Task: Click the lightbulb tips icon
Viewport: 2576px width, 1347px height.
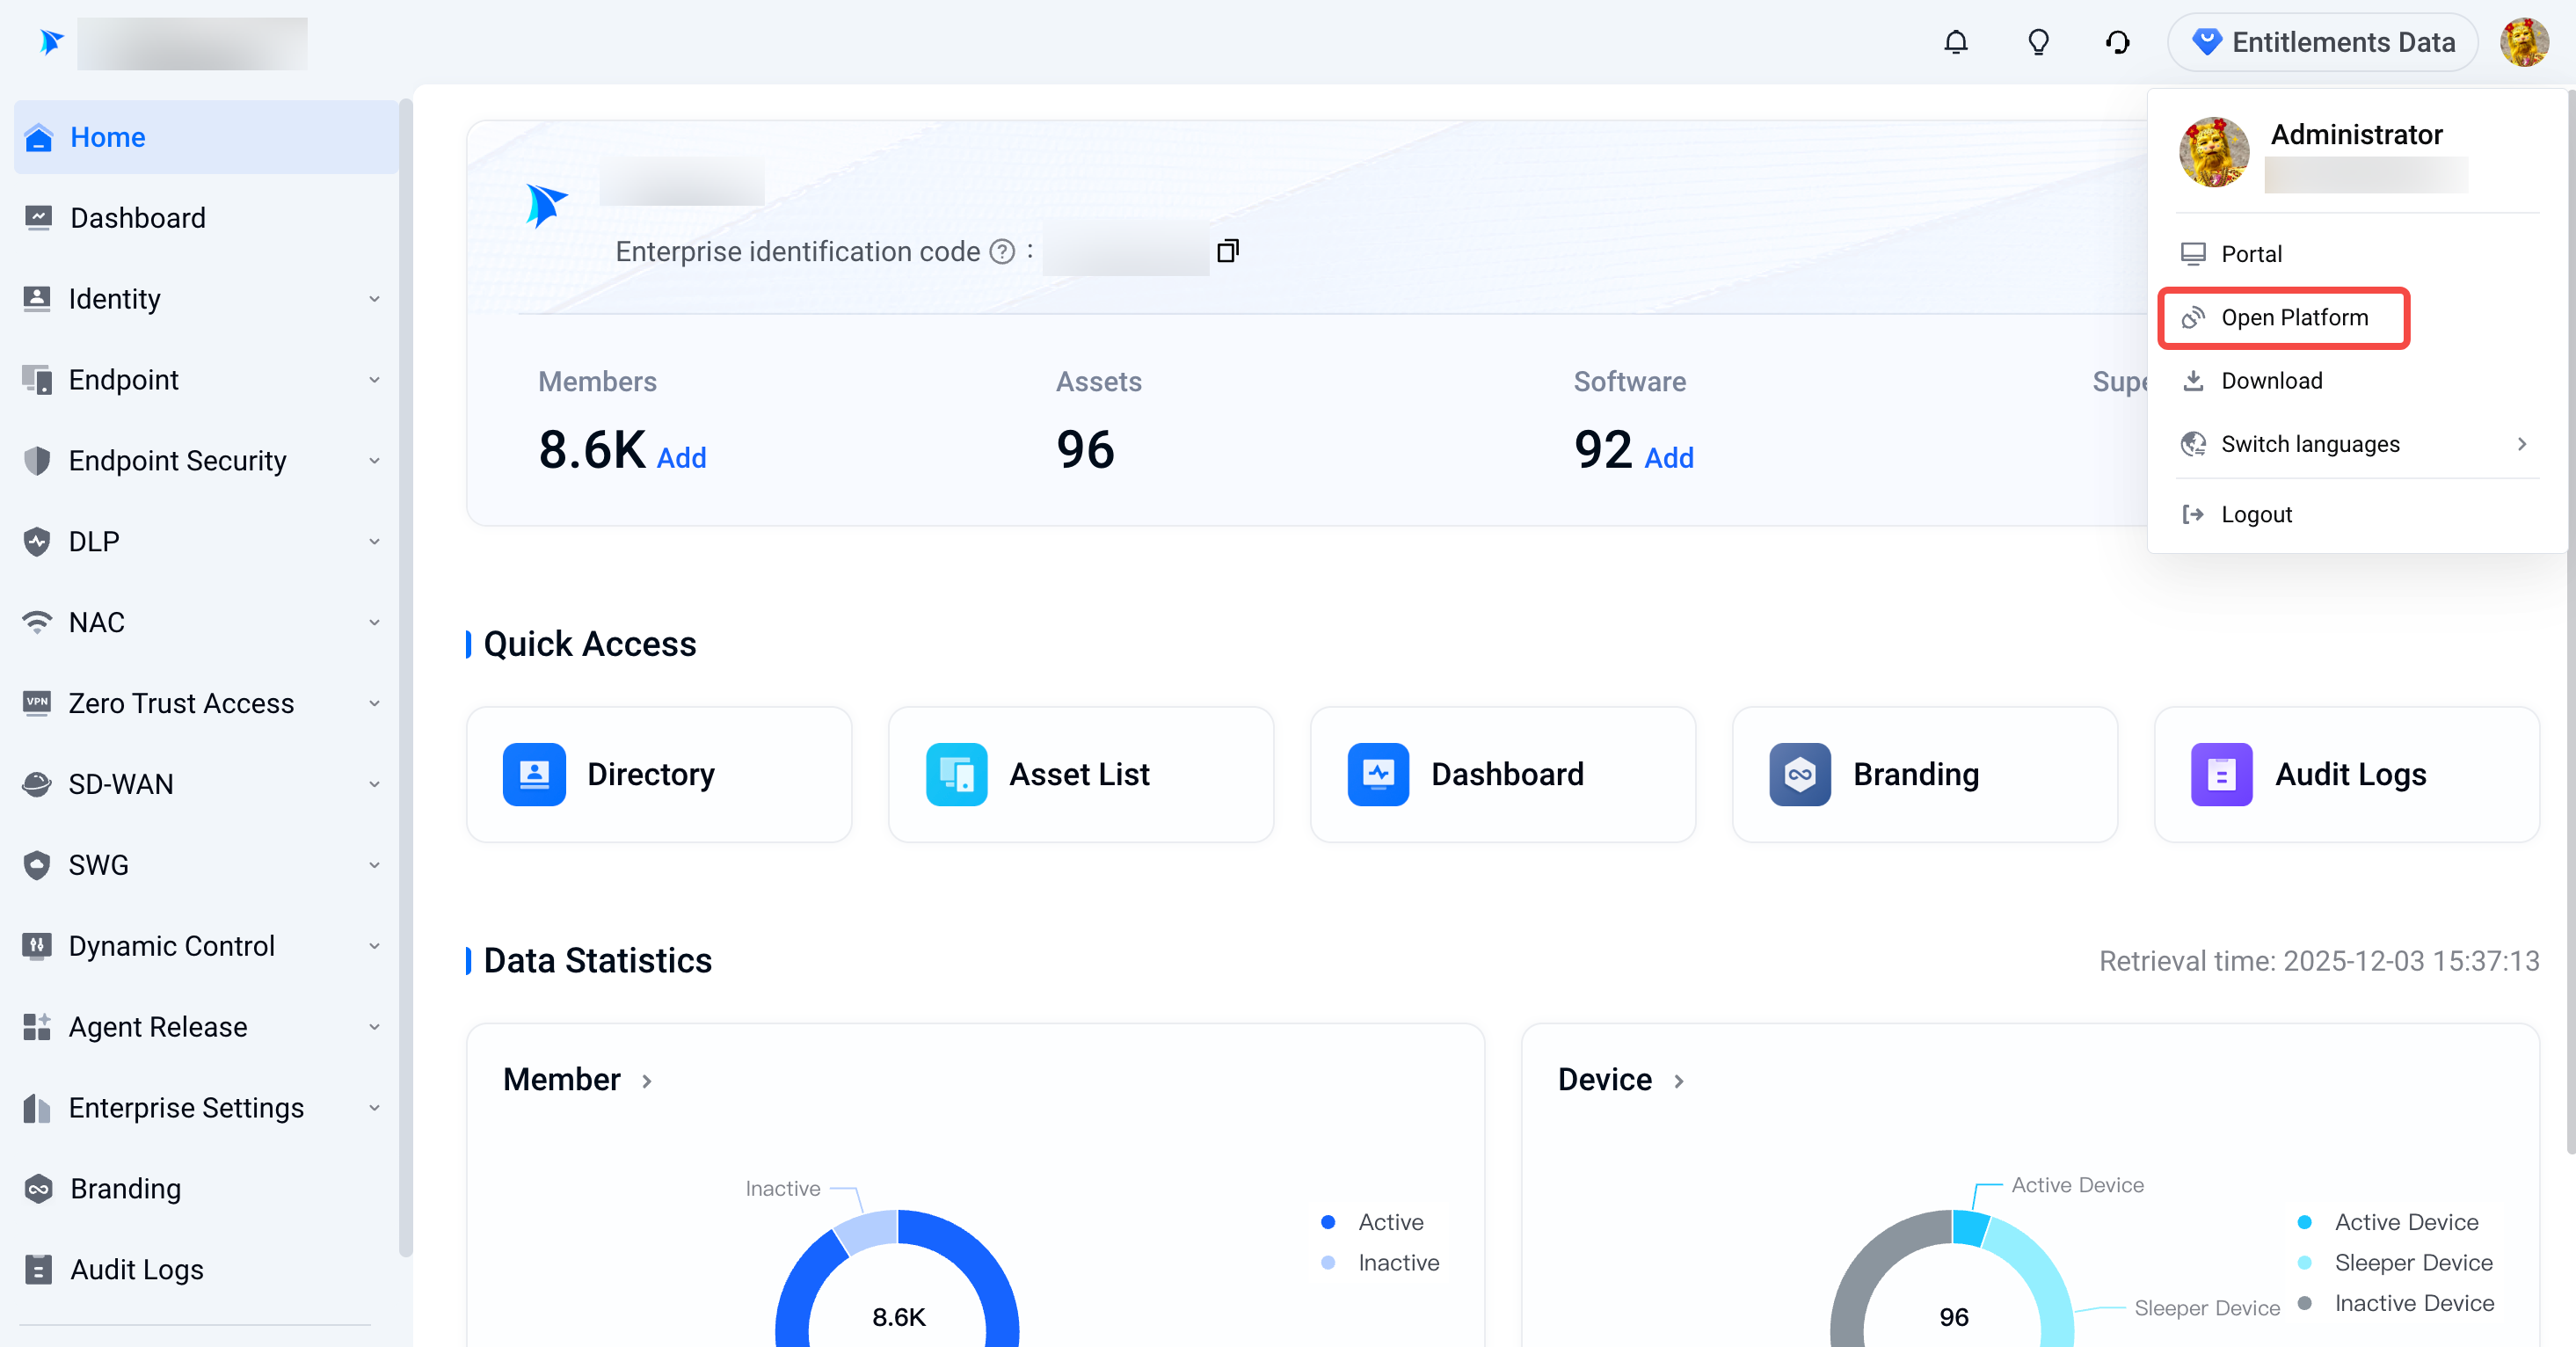Action: (x=2037, y=42)
